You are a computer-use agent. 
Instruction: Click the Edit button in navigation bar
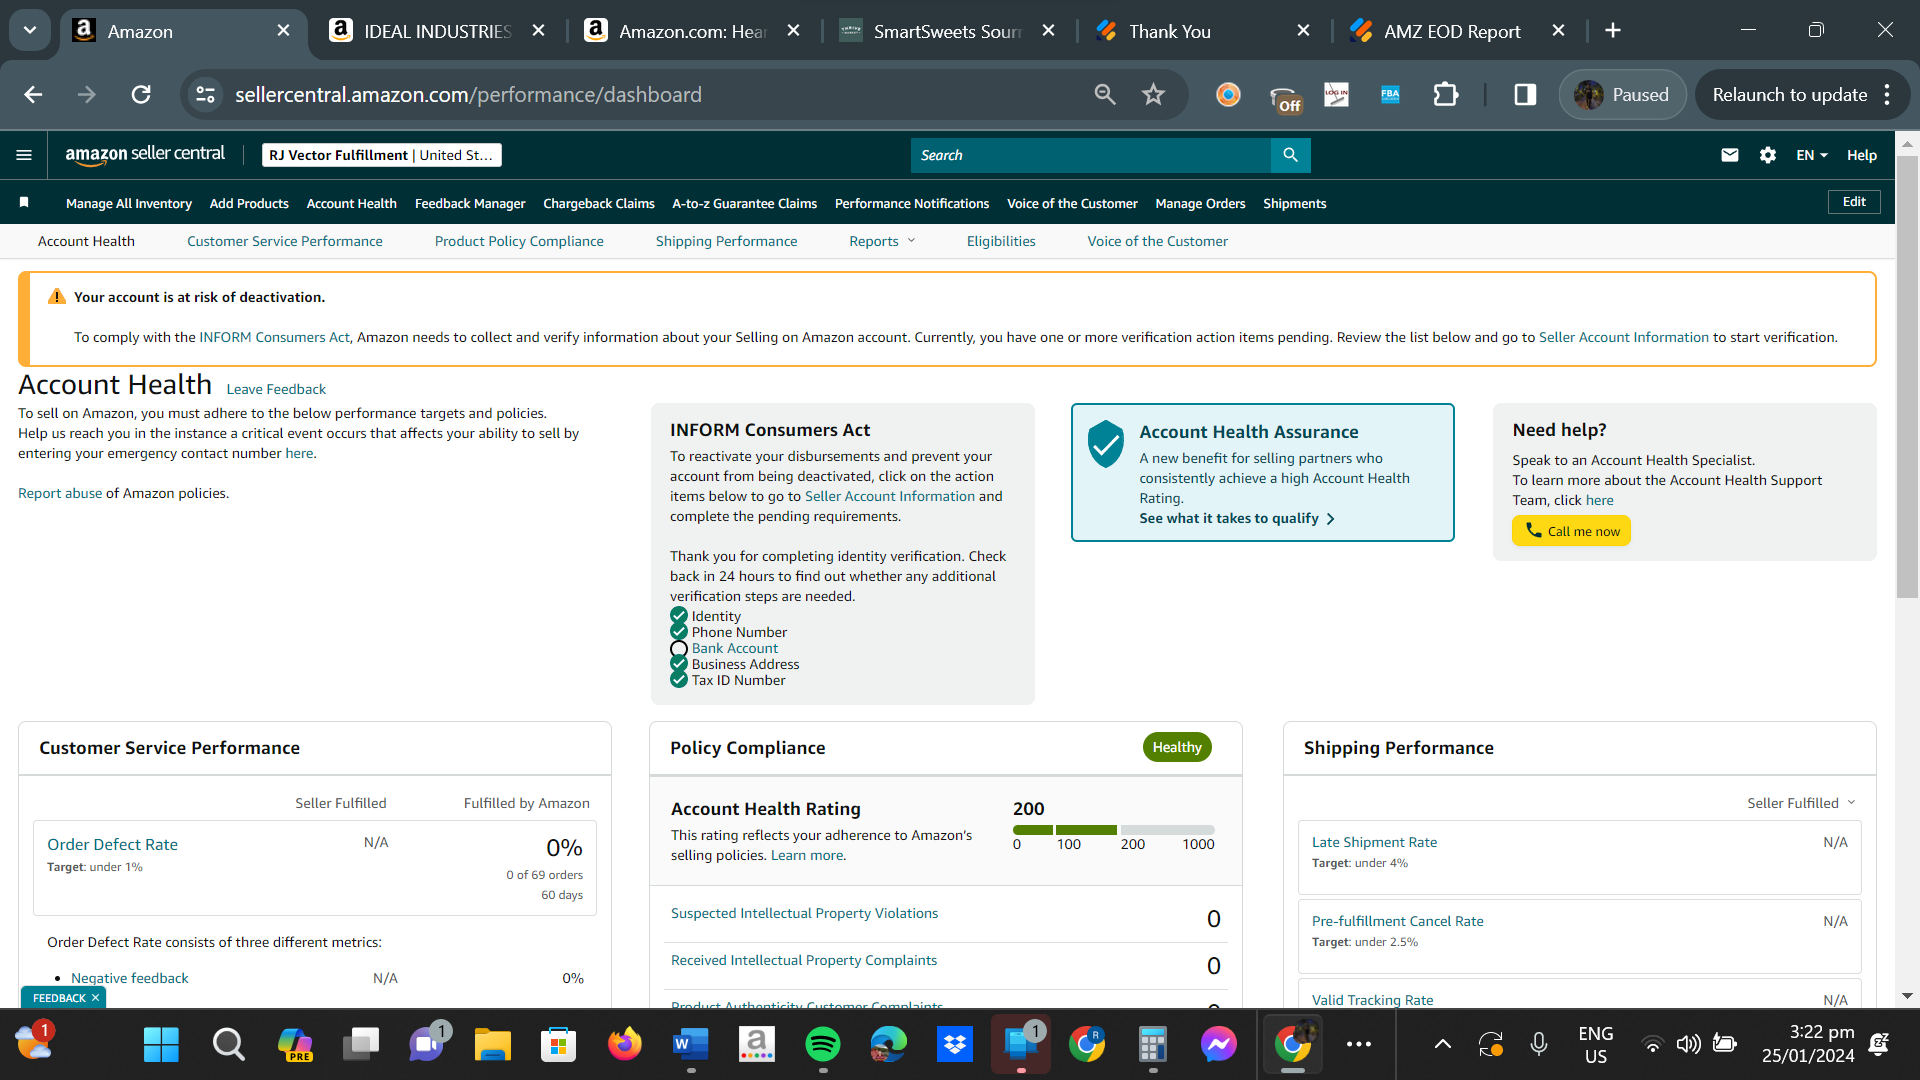pos(1854,202)
